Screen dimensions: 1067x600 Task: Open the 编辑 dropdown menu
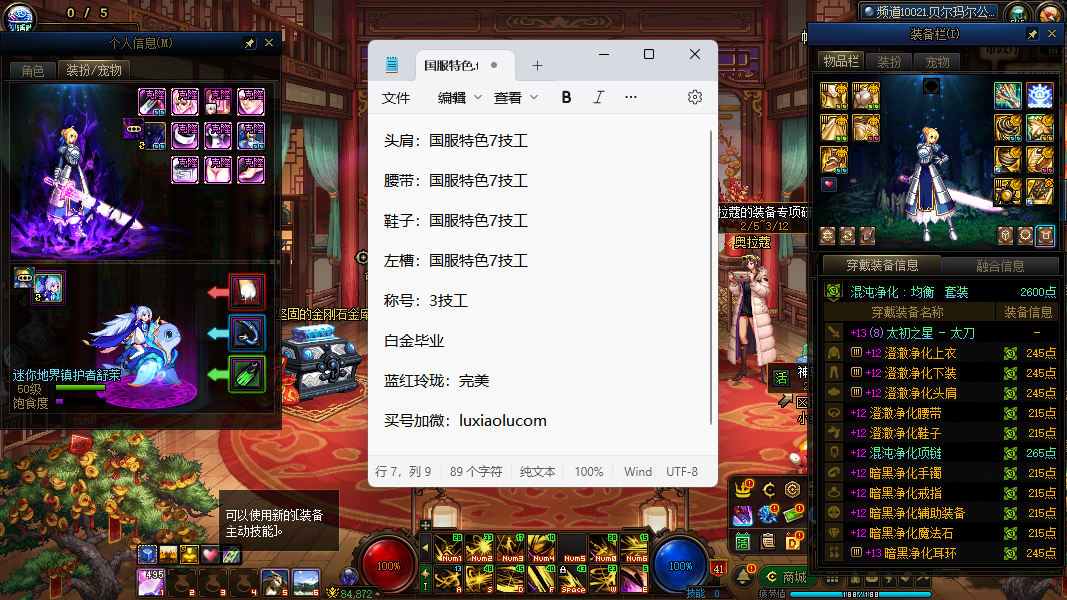[459, 97]
